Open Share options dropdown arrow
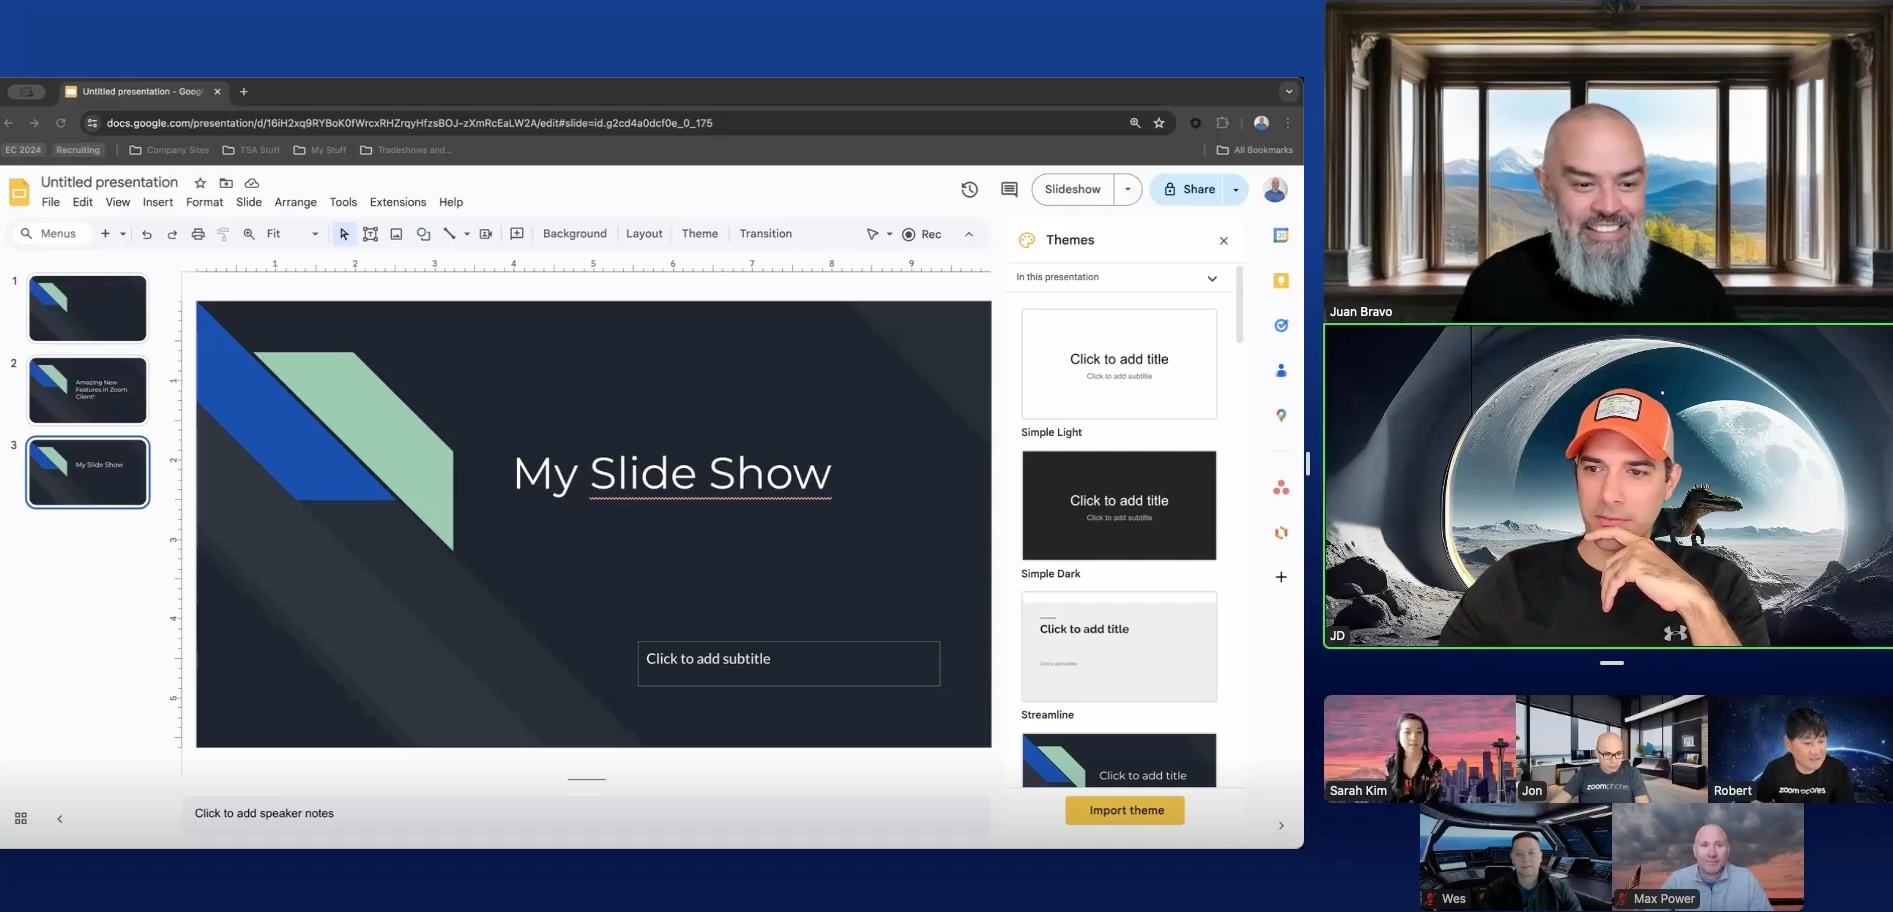Viewport: 1893px width, 912px height. (x=1236, y=189)
